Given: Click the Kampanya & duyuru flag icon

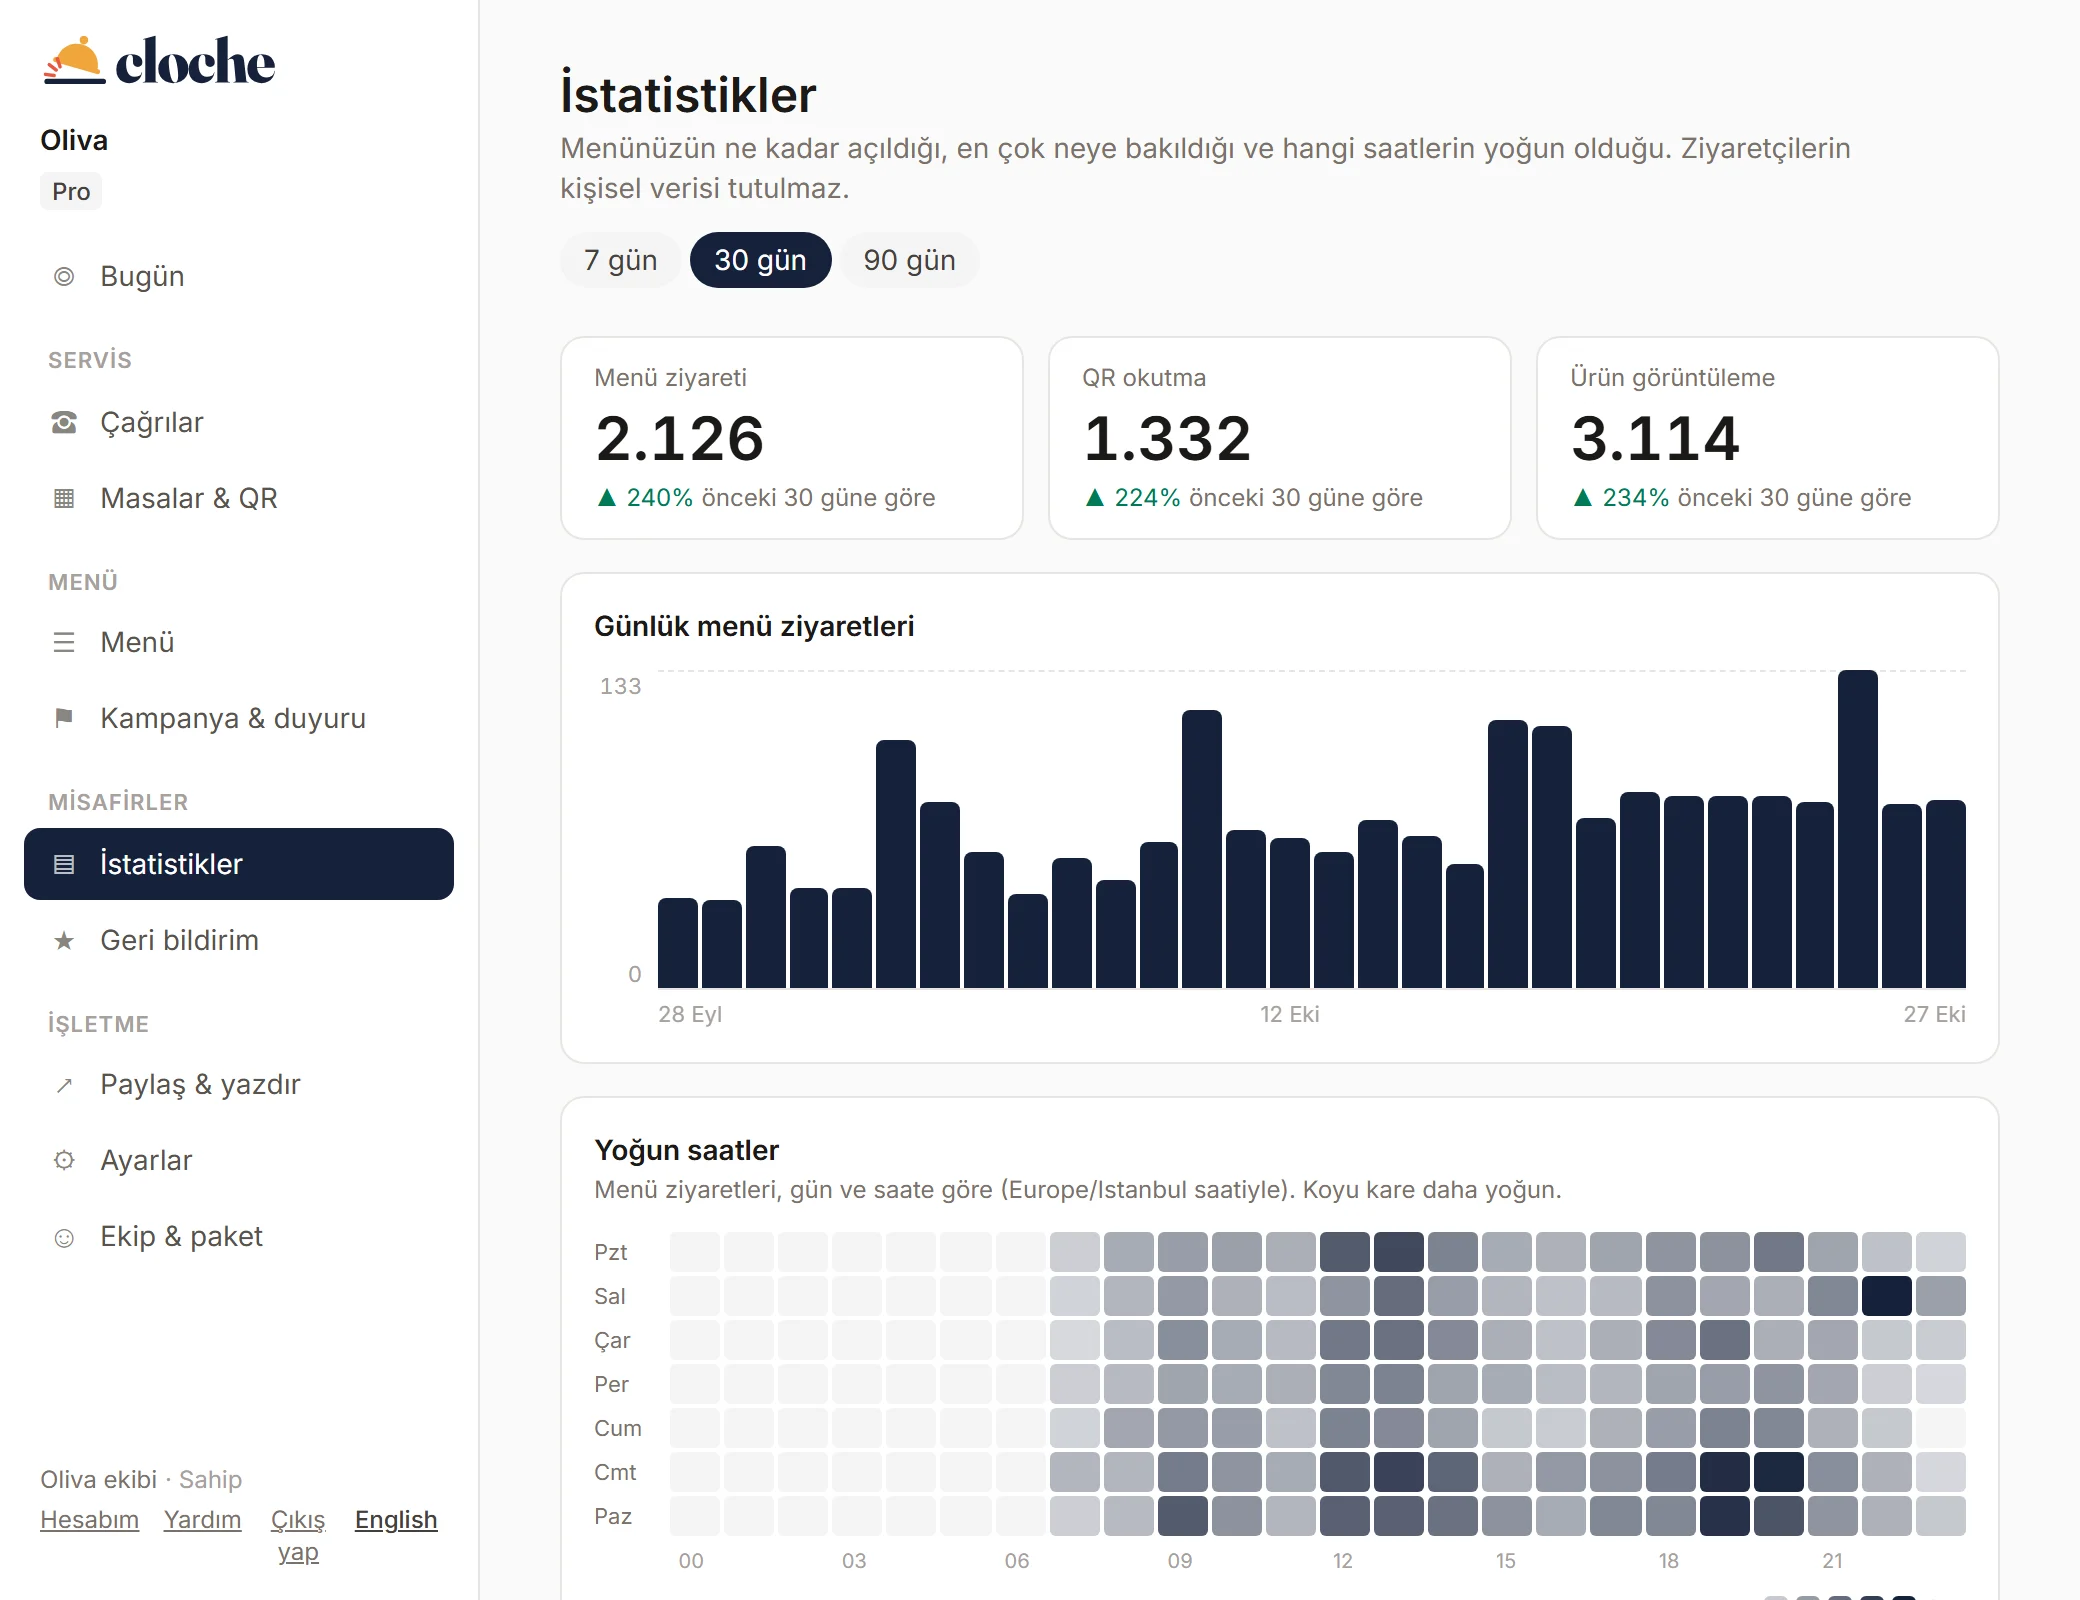Looking at the screenshot, I should [64, 719].
